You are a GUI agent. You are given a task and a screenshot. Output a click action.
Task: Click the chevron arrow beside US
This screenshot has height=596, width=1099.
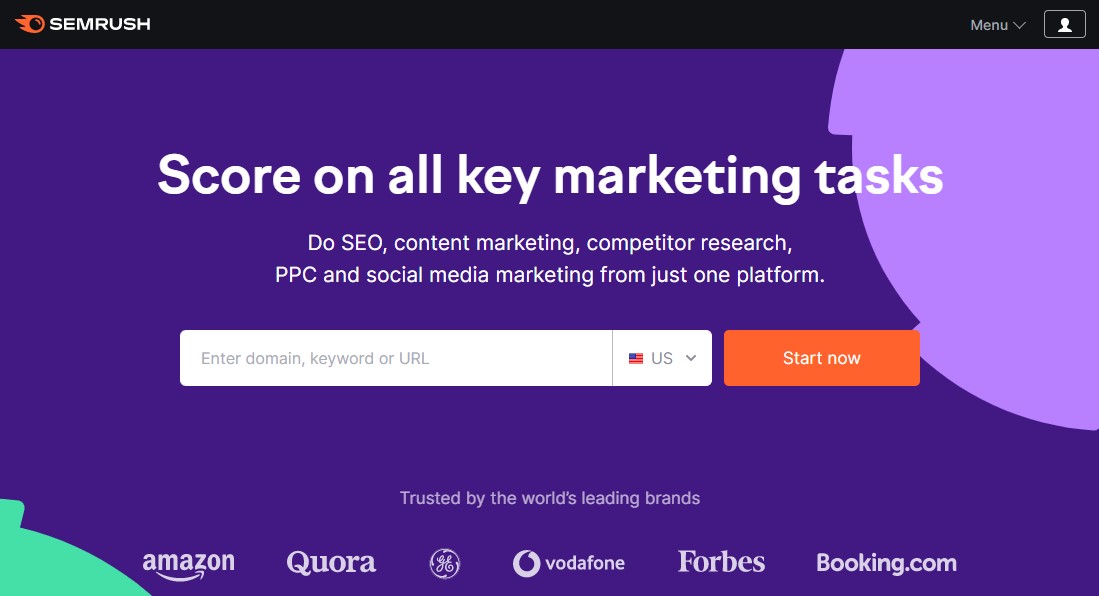point(691,358)
